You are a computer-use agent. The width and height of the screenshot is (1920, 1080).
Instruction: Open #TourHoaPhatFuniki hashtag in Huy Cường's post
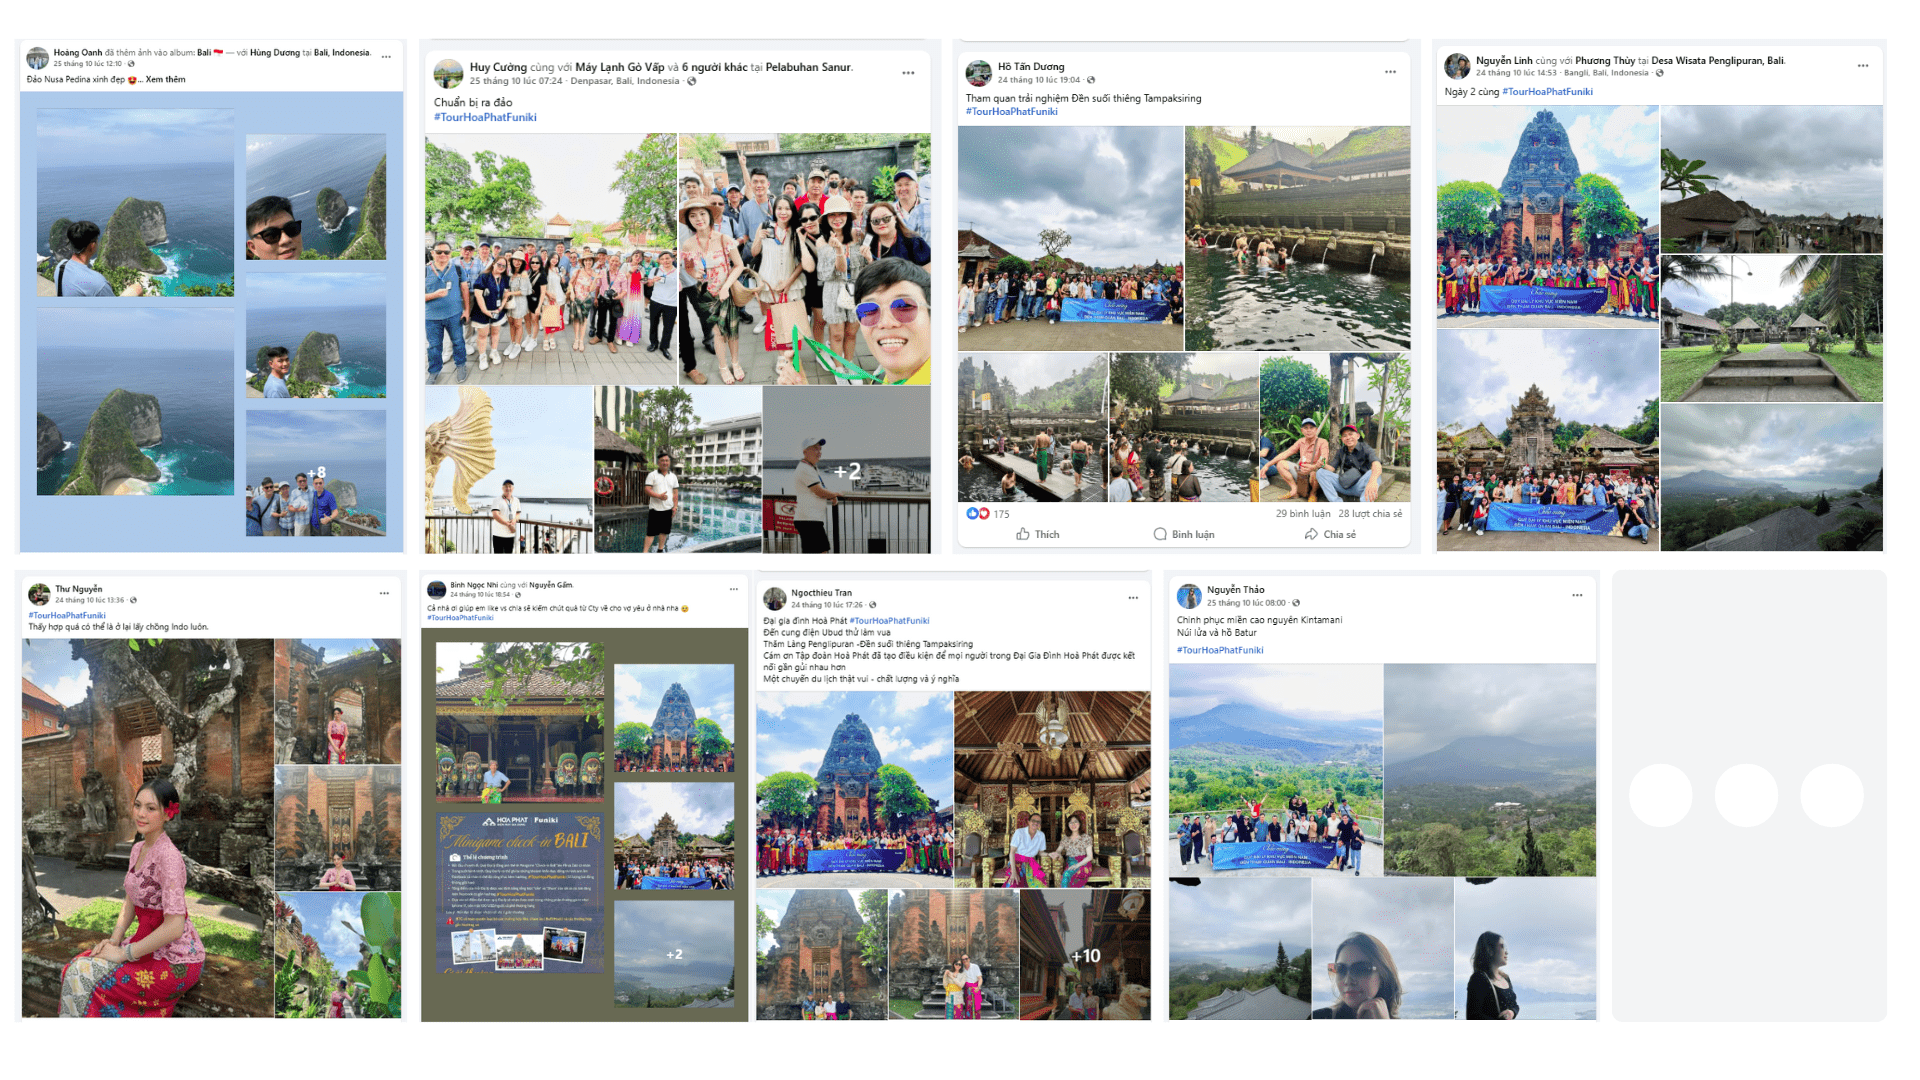click(485, 117)
